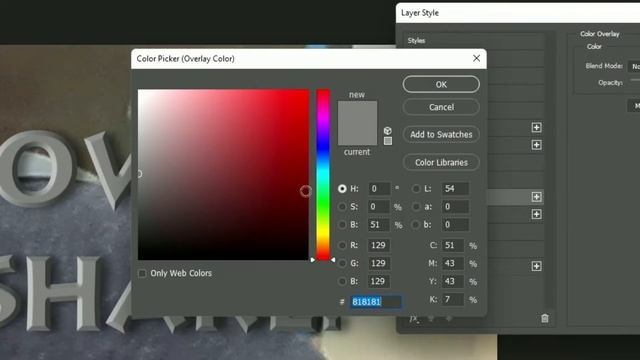640x360 pixels.
Task: Click plus icon on the highlighted style row
Action: (536, 197)
